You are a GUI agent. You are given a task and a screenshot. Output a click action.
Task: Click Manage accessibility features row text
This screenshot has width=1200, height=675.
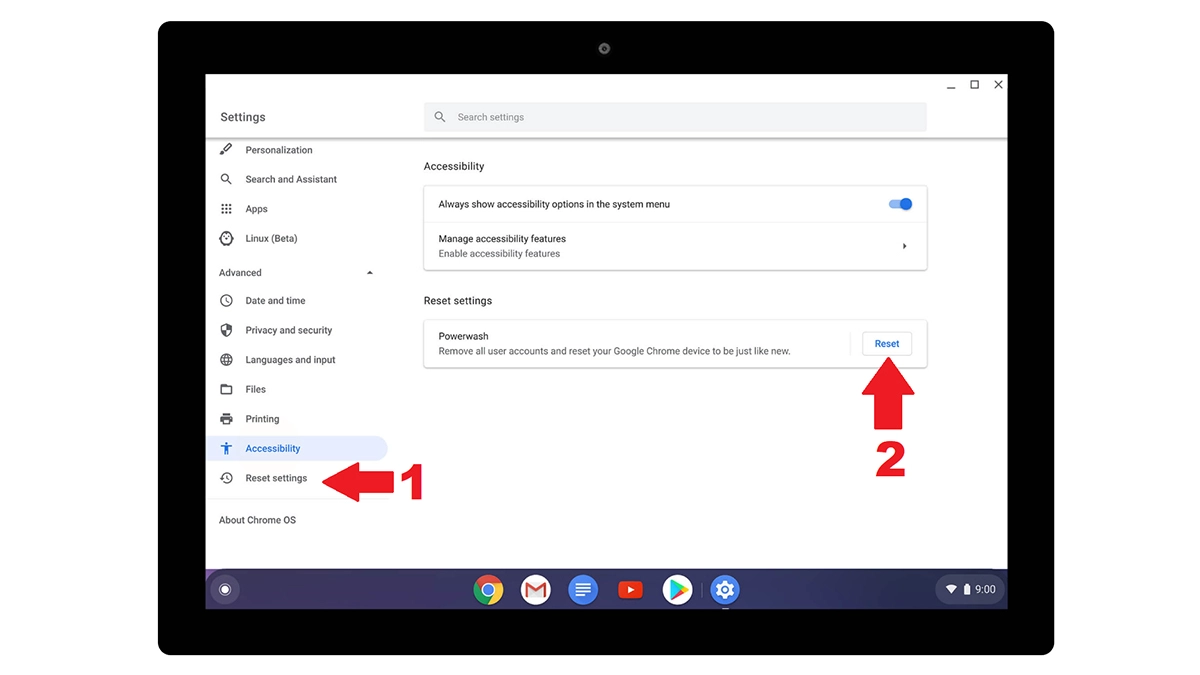(x=502, y=239)
